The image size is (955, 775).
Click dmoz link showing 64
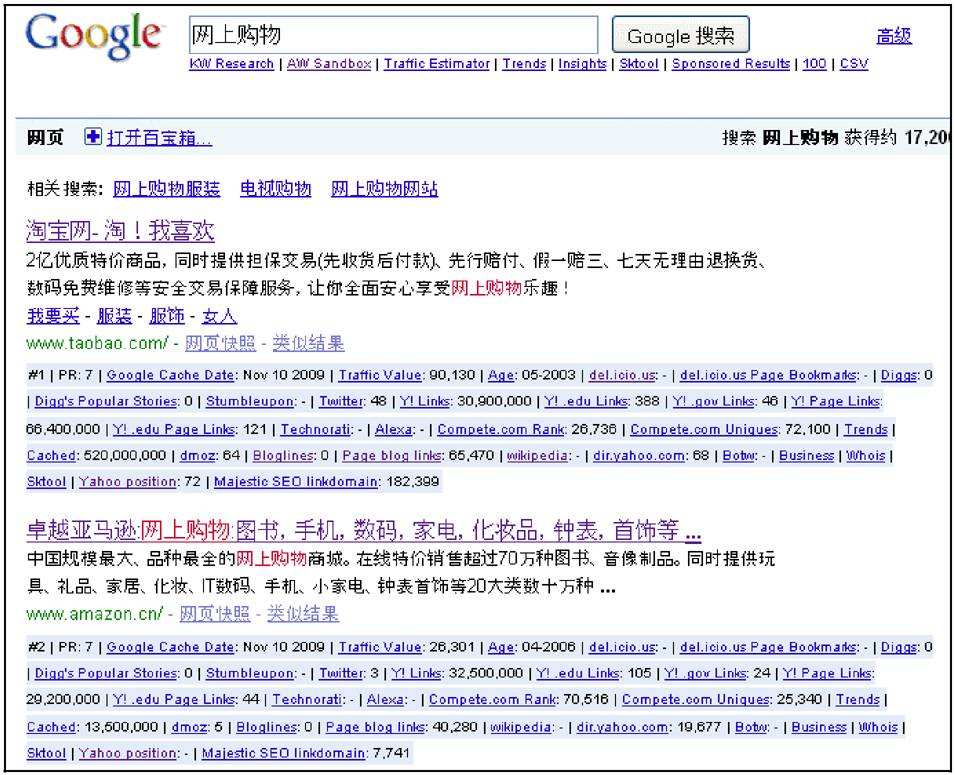point(199,456)
